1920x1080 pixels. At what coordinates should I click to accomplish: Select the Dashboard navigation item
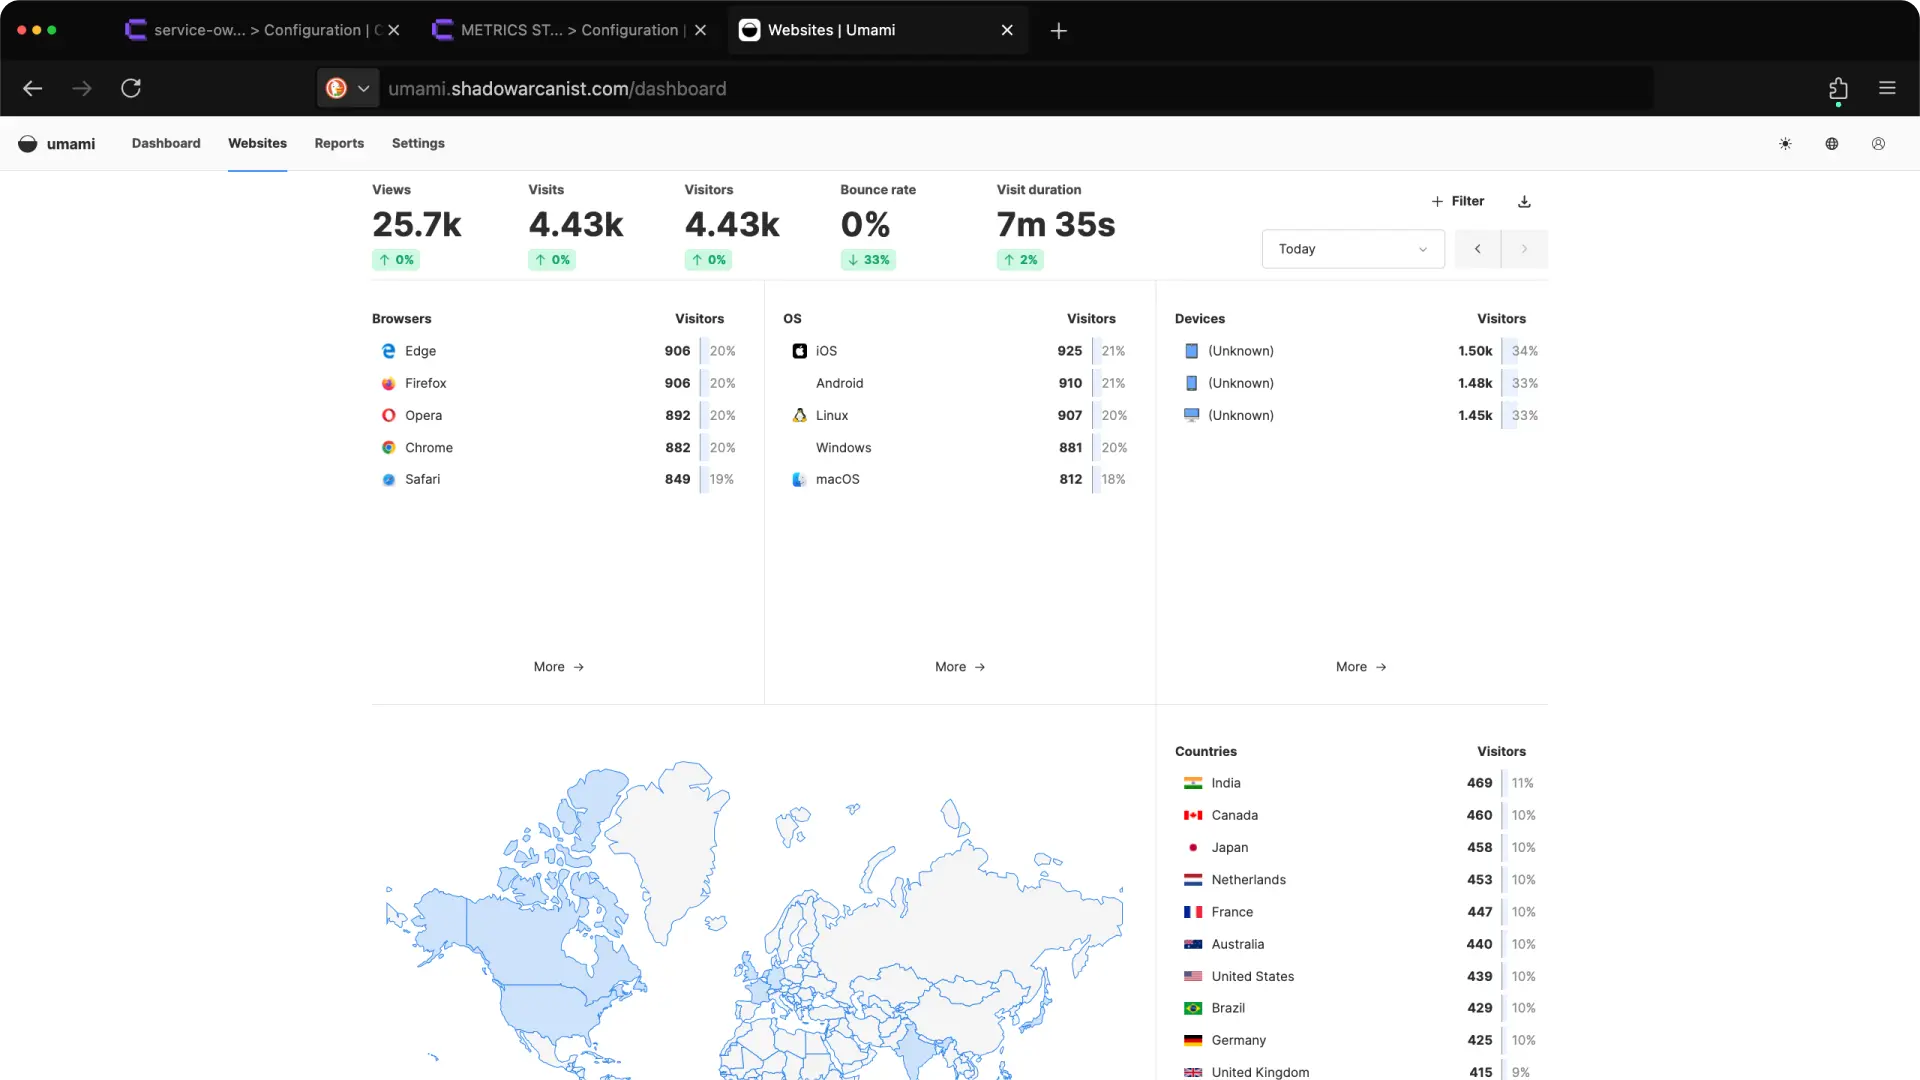click(x=166, y=143)
